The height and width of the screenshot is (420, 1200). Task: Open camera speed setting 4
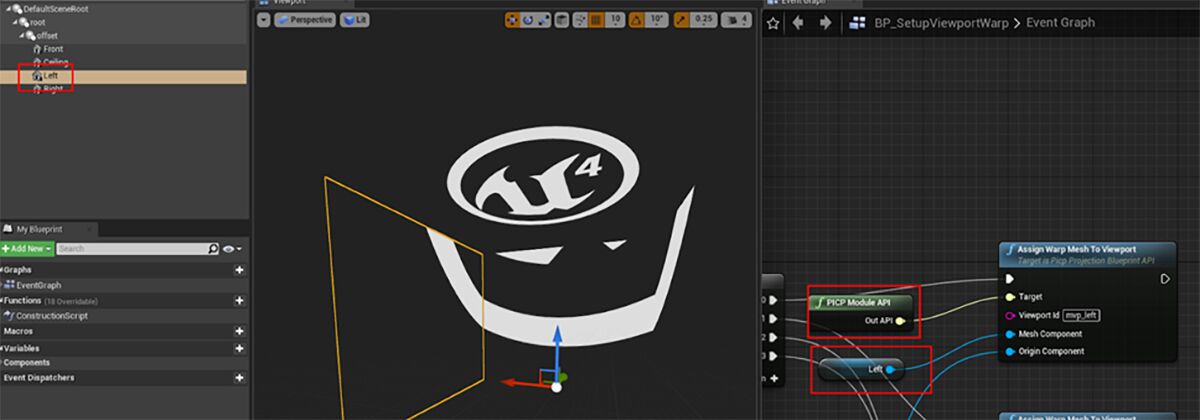coord(739,20)
